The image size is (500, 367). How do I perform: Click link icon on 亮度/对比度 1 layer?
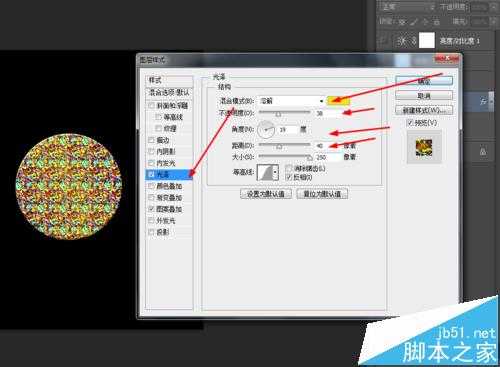414,41
